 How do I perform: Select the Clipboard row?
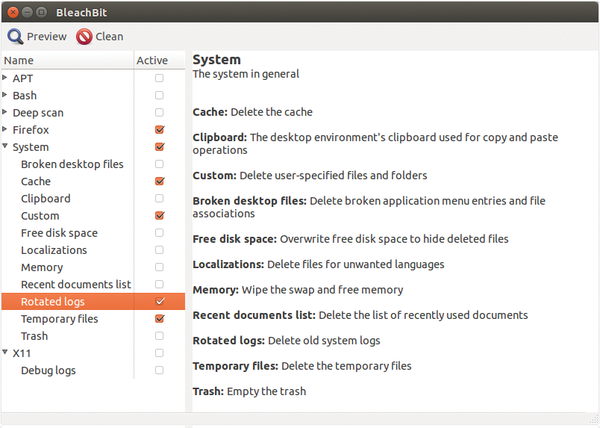pyautogui.click(x=93, y=199)
